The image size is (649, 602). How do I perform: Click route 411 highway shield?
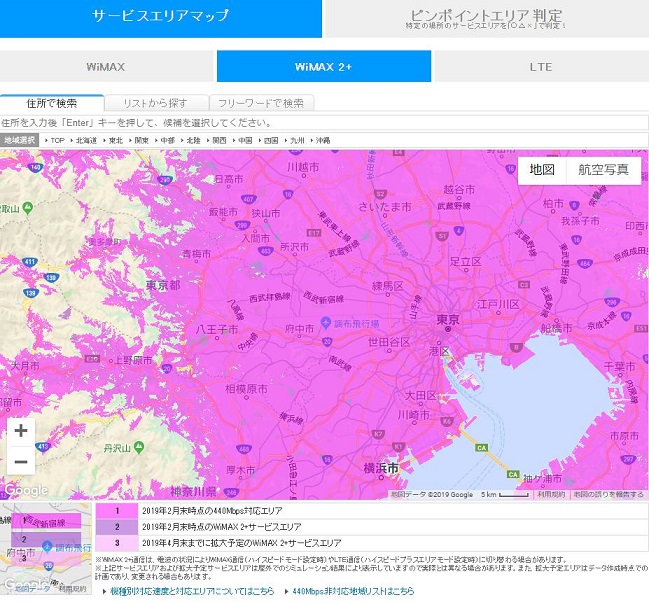(x=29, y=262)
